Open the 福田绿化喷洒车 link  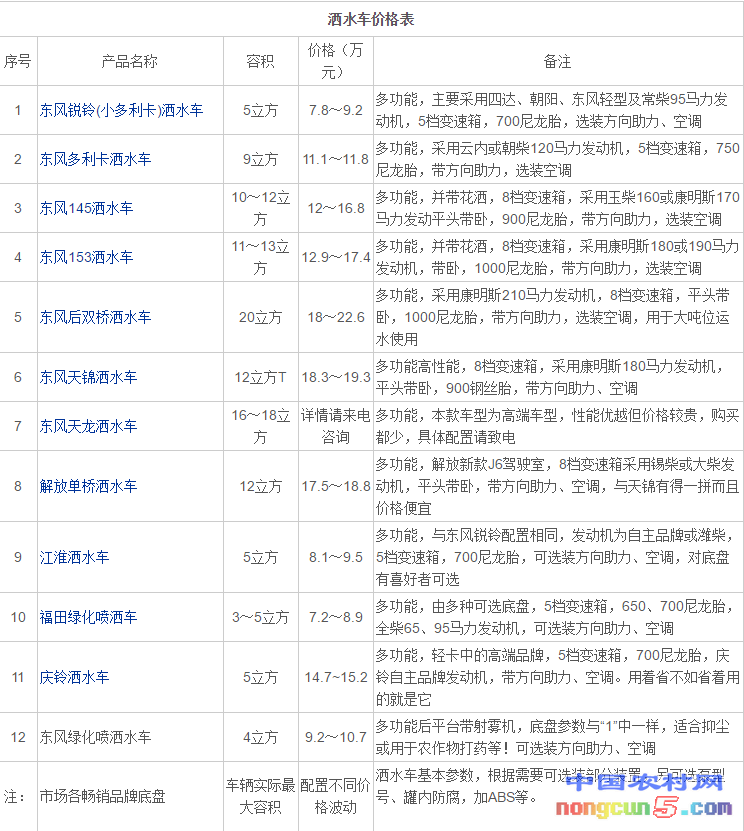pyautogui.click(x=88, y=617)
